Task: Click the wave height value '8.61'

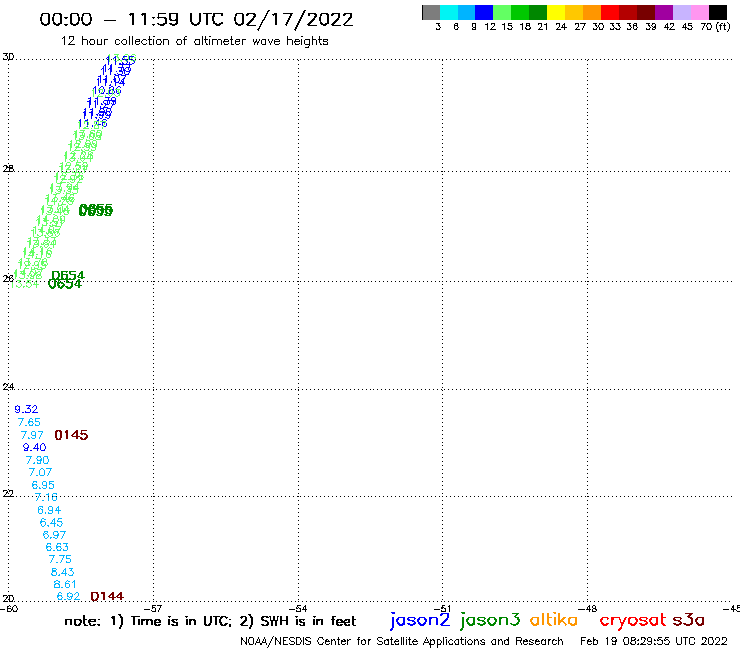Action: pyautogui.click(x=65, y=584)
